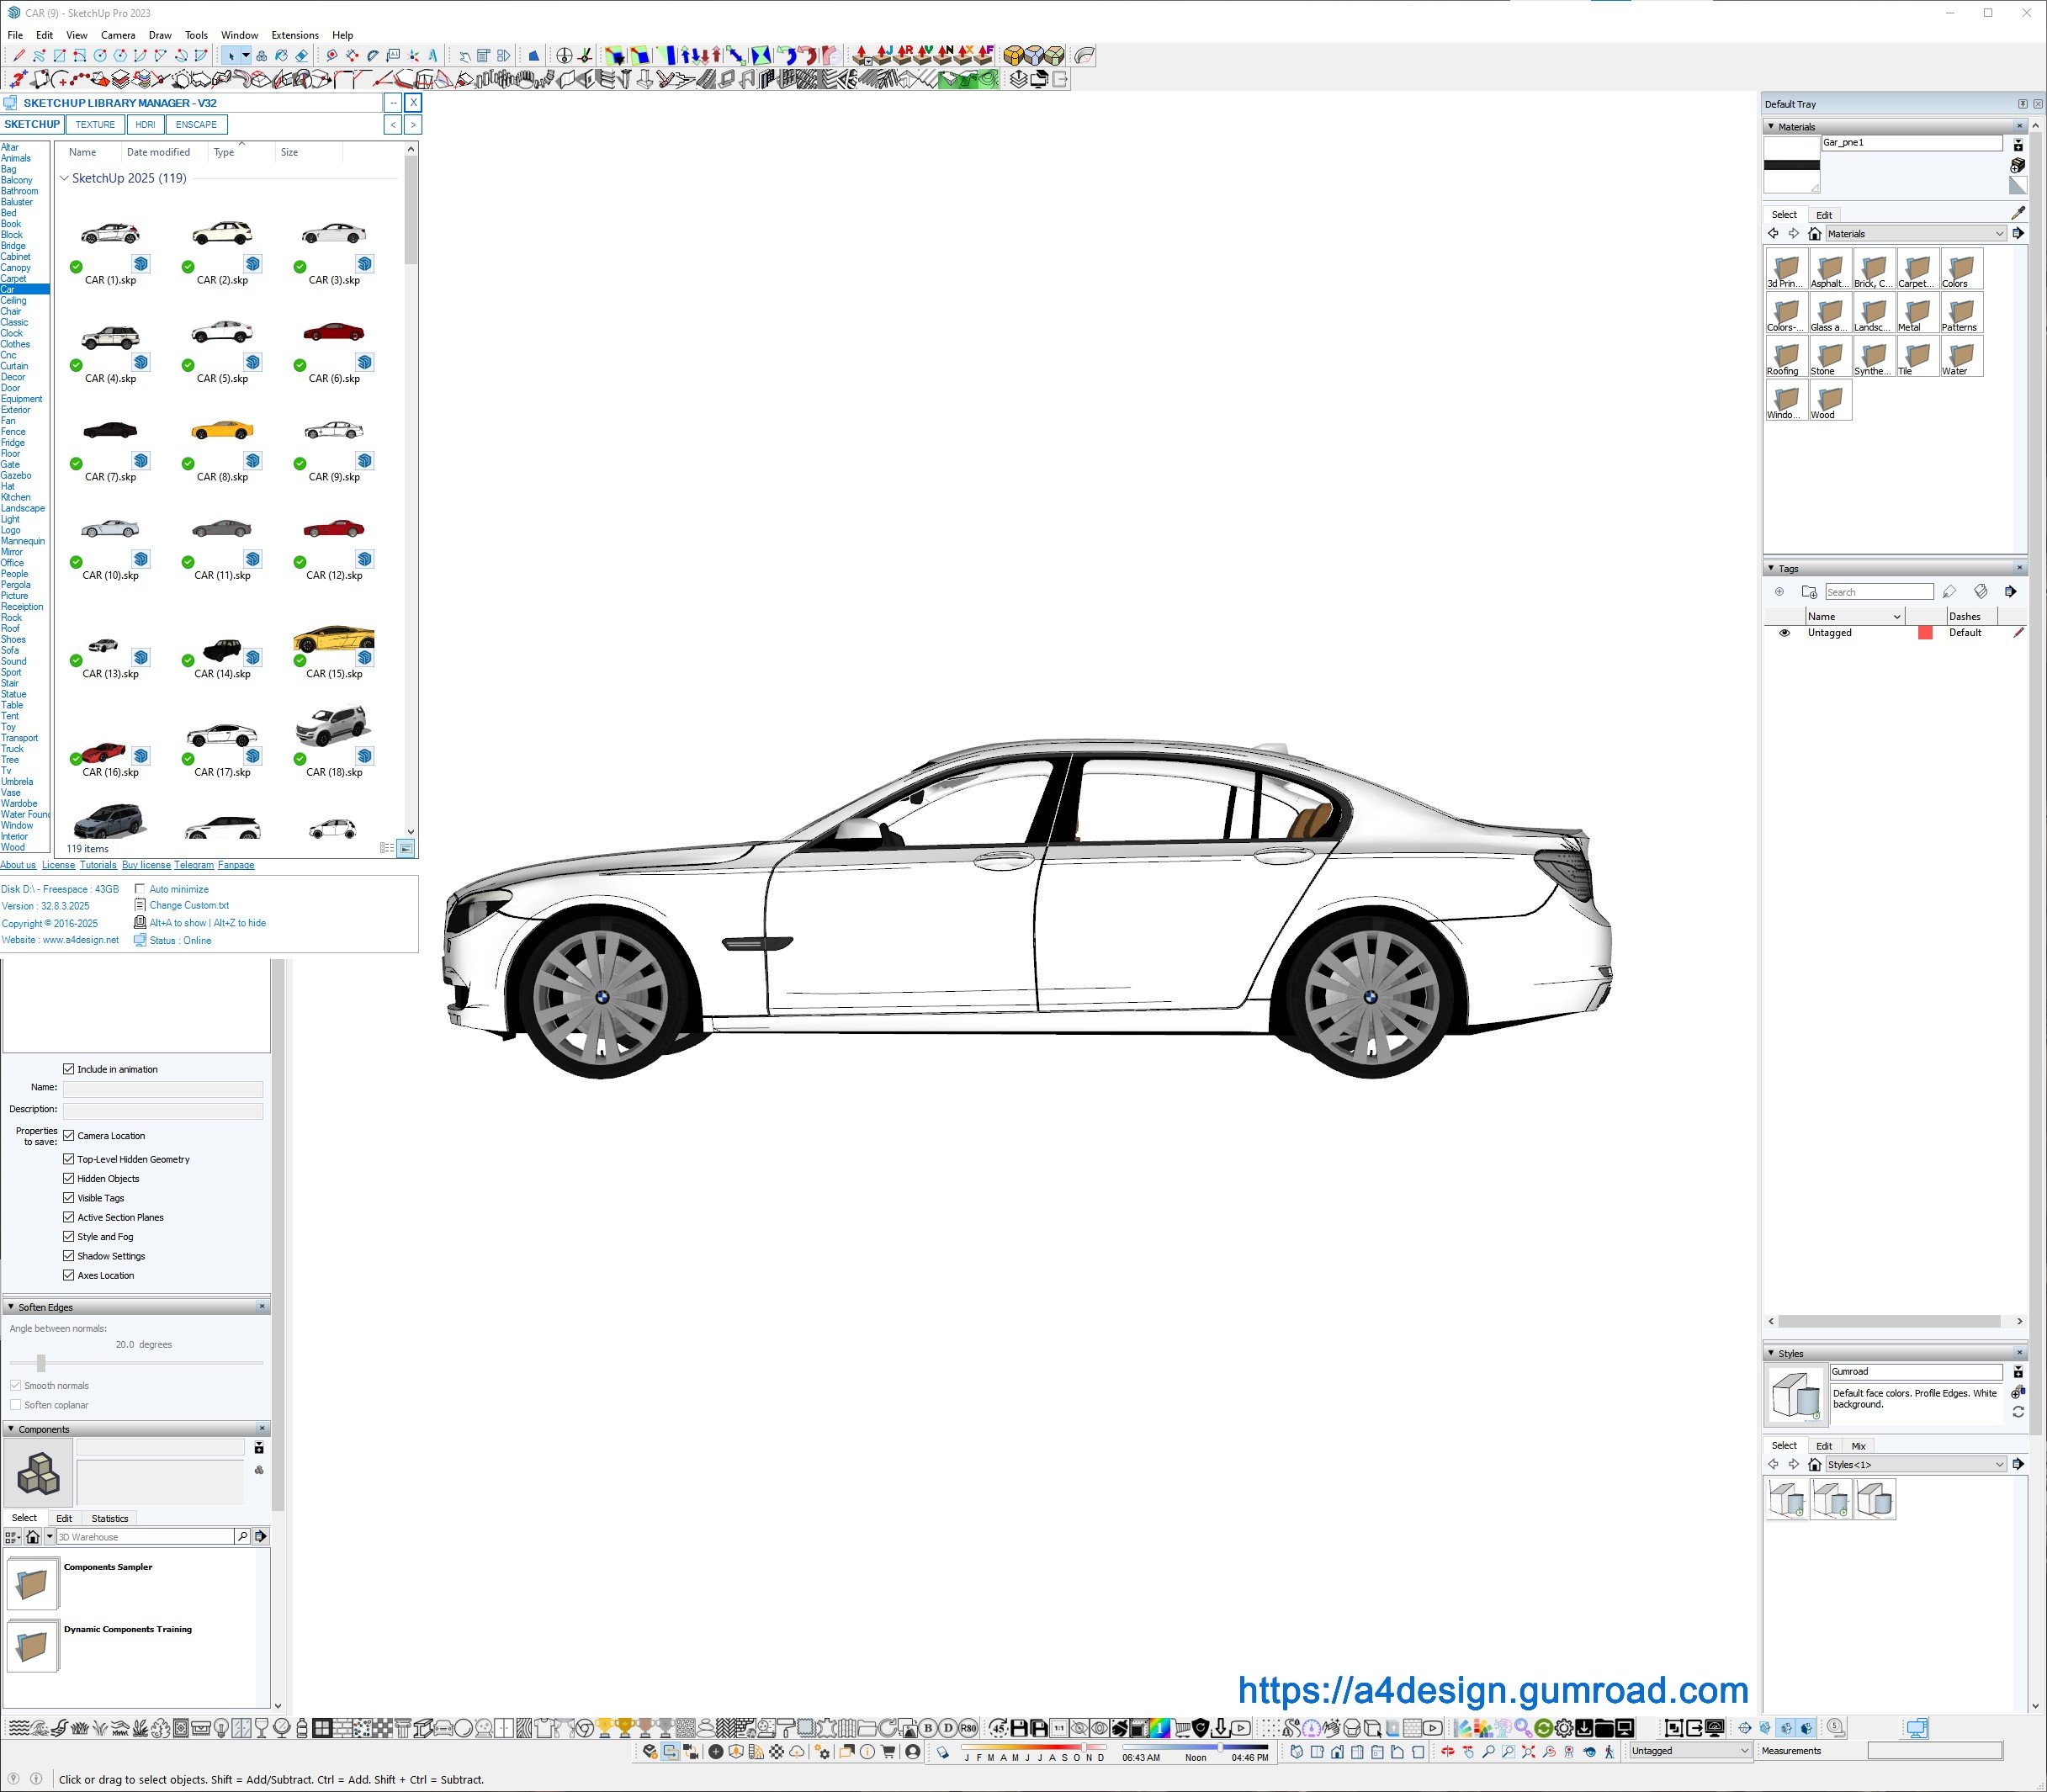Click the Buy license link
Image resolution: width=2047 pixels, height=1792 pixels.
tap(146, 865)
